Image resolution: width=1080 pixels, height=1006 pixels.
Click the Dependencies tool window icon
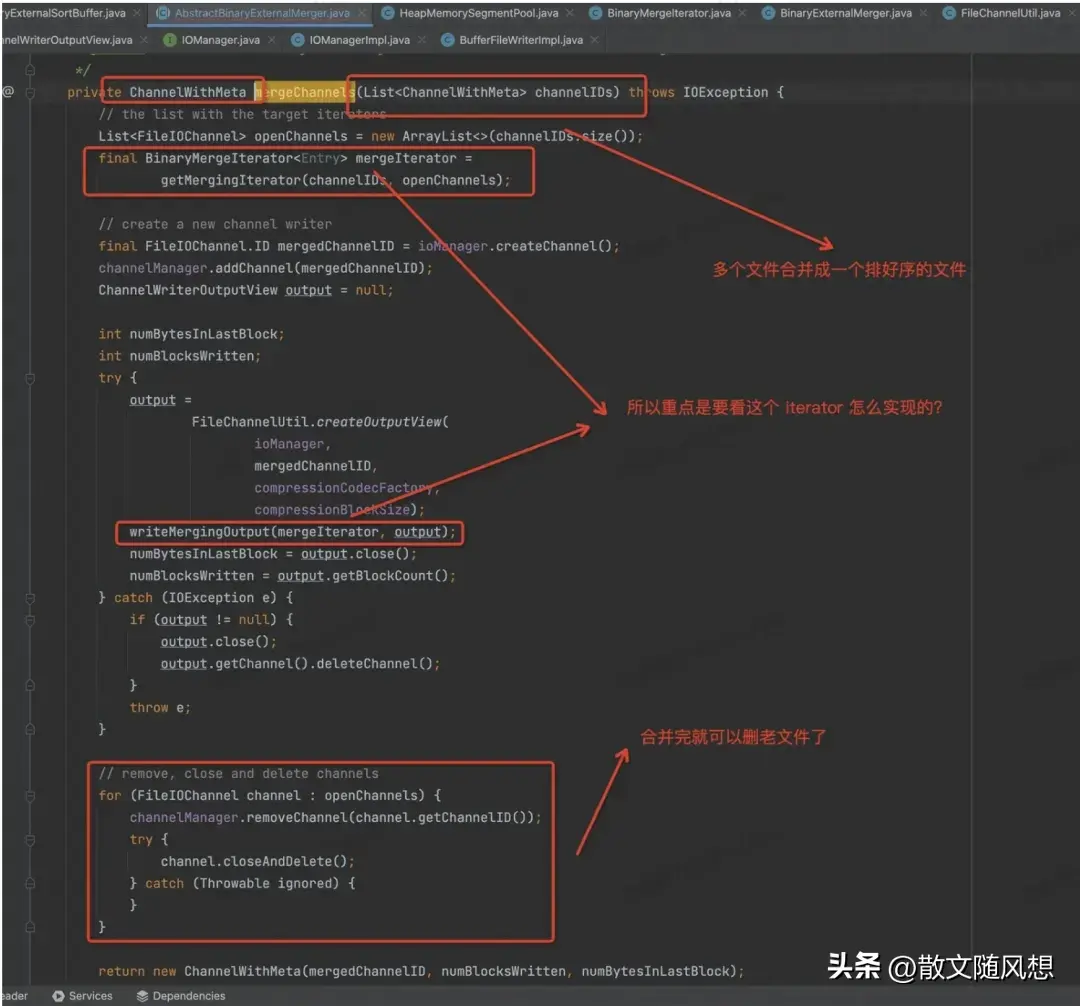click(x=143, y=996)
